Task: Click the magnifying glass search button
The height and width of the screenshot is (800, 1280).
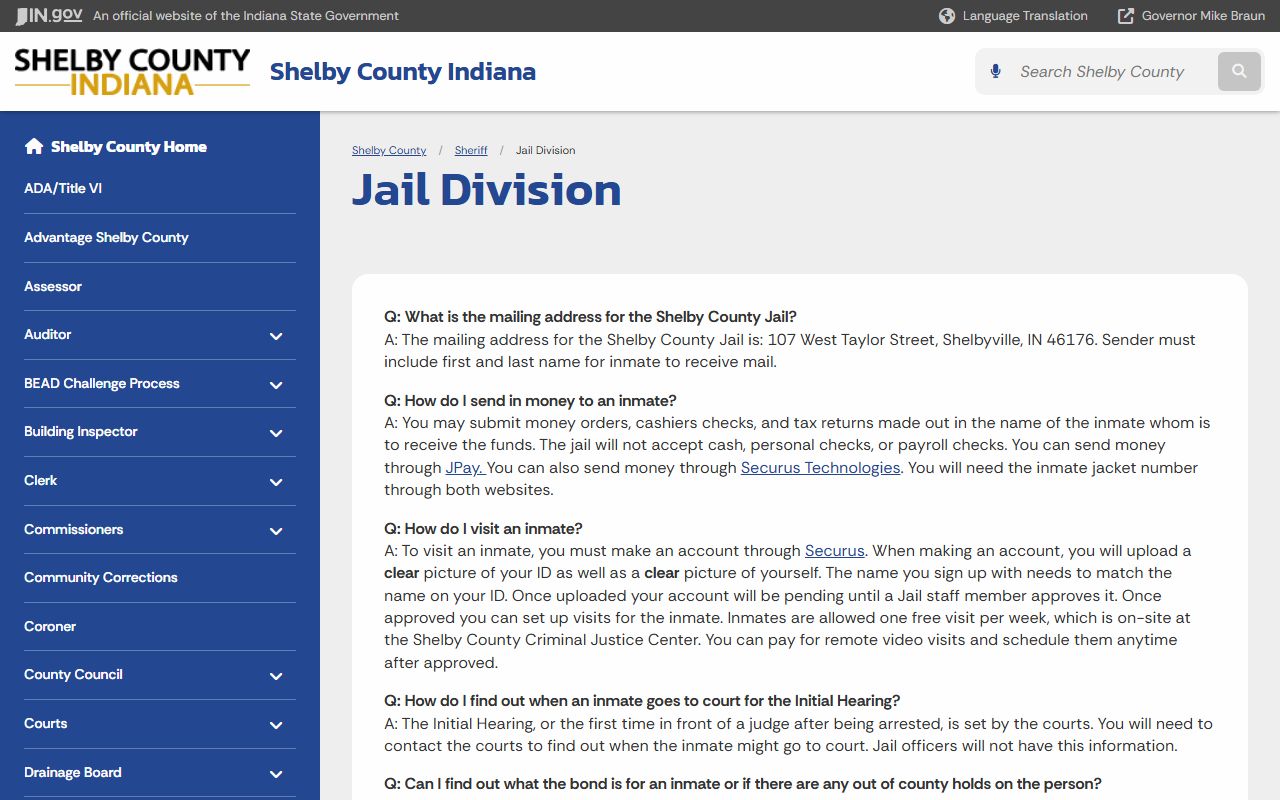Action: pyautogui.click(x=1239, y=72)
